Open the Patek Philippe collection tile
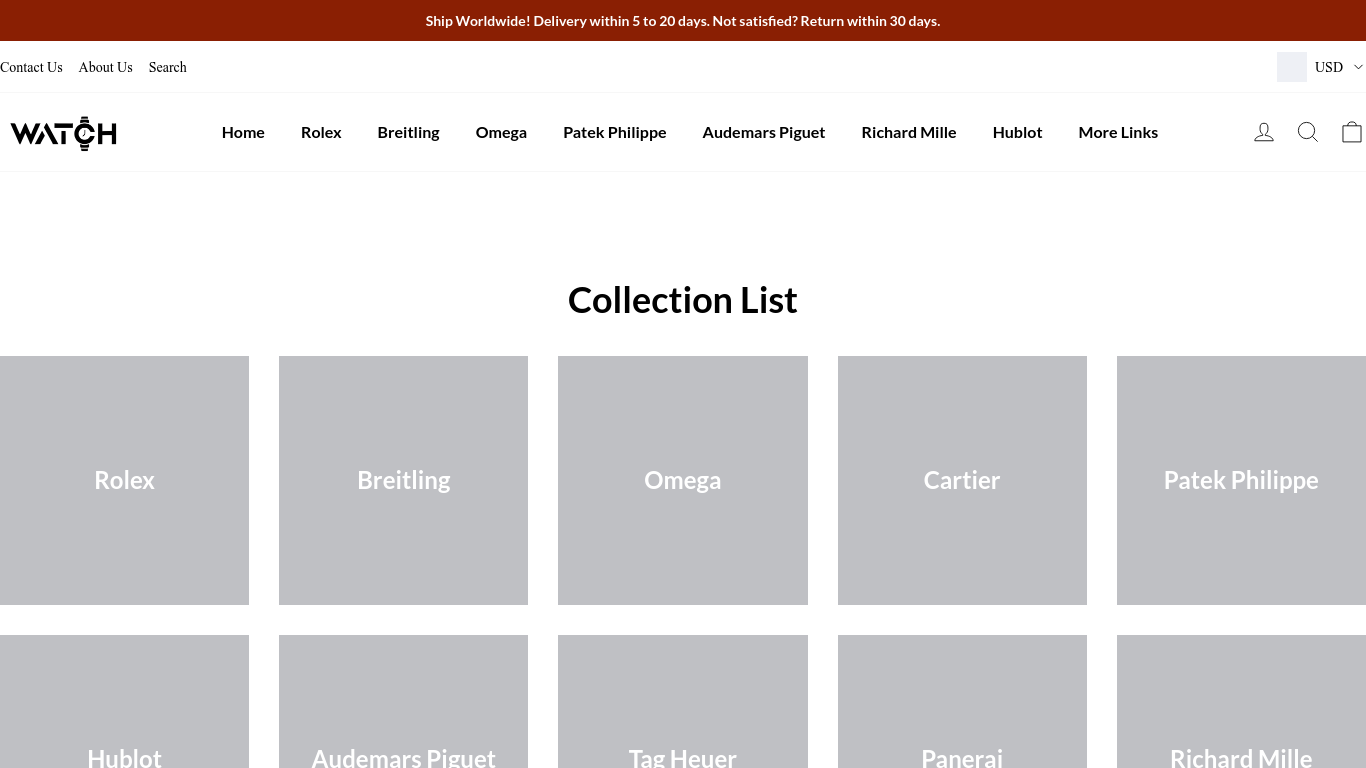The image size is (1366, 768). tap(1241, 480)
